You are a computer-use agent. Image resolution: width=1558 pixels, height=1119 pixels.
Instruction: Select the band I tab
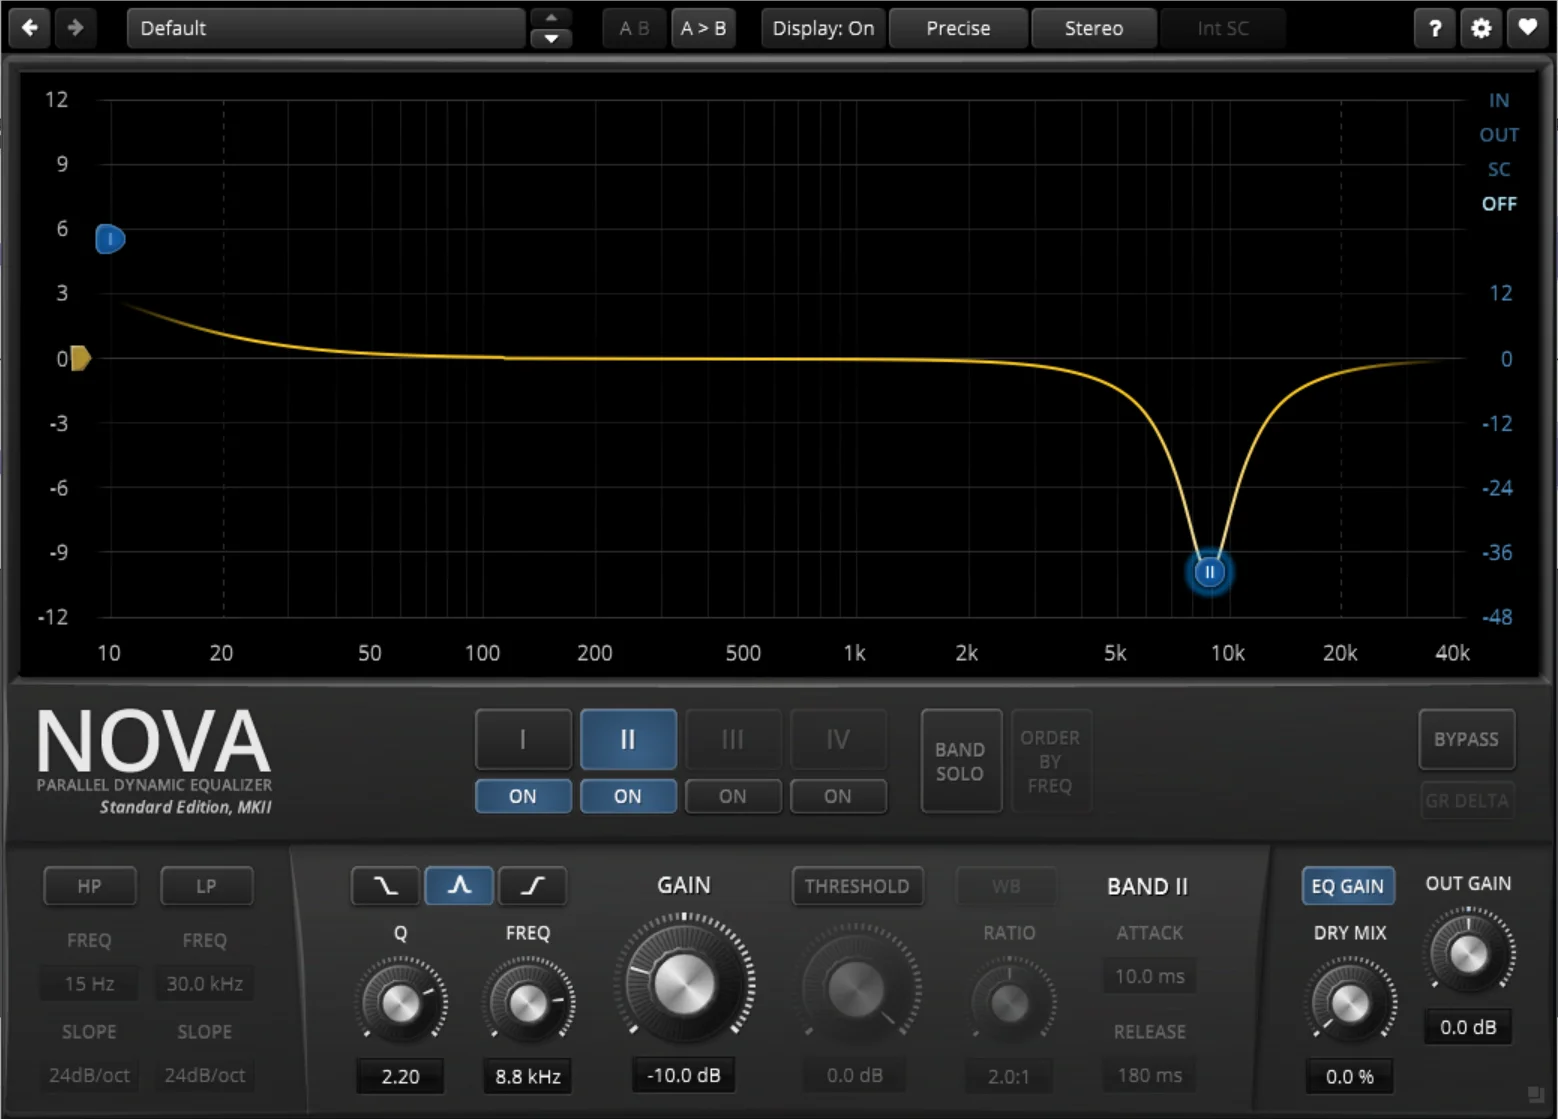pyautogui.click(x=523, y=740)
